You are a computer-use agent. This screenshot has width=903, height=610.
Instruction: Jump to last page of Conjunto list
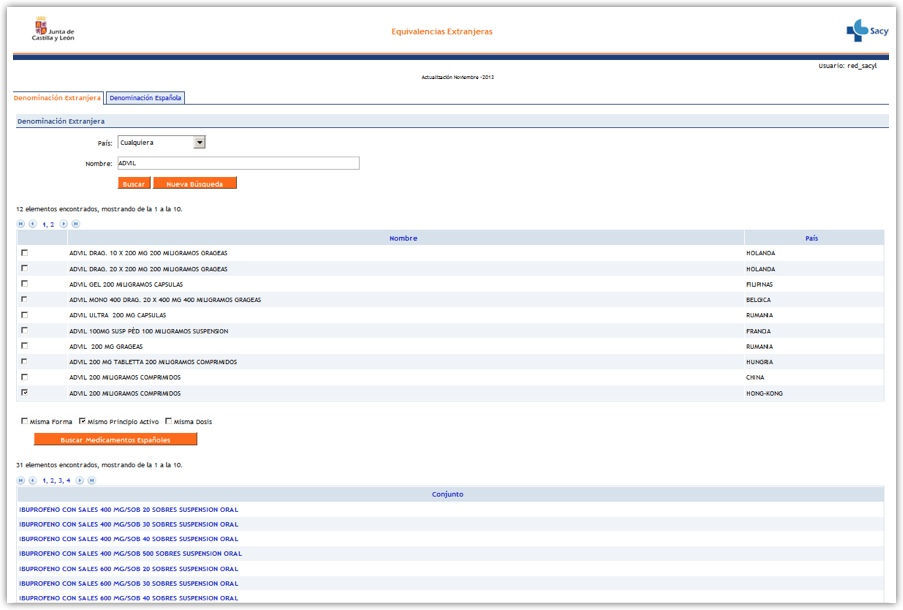[92, 480]
